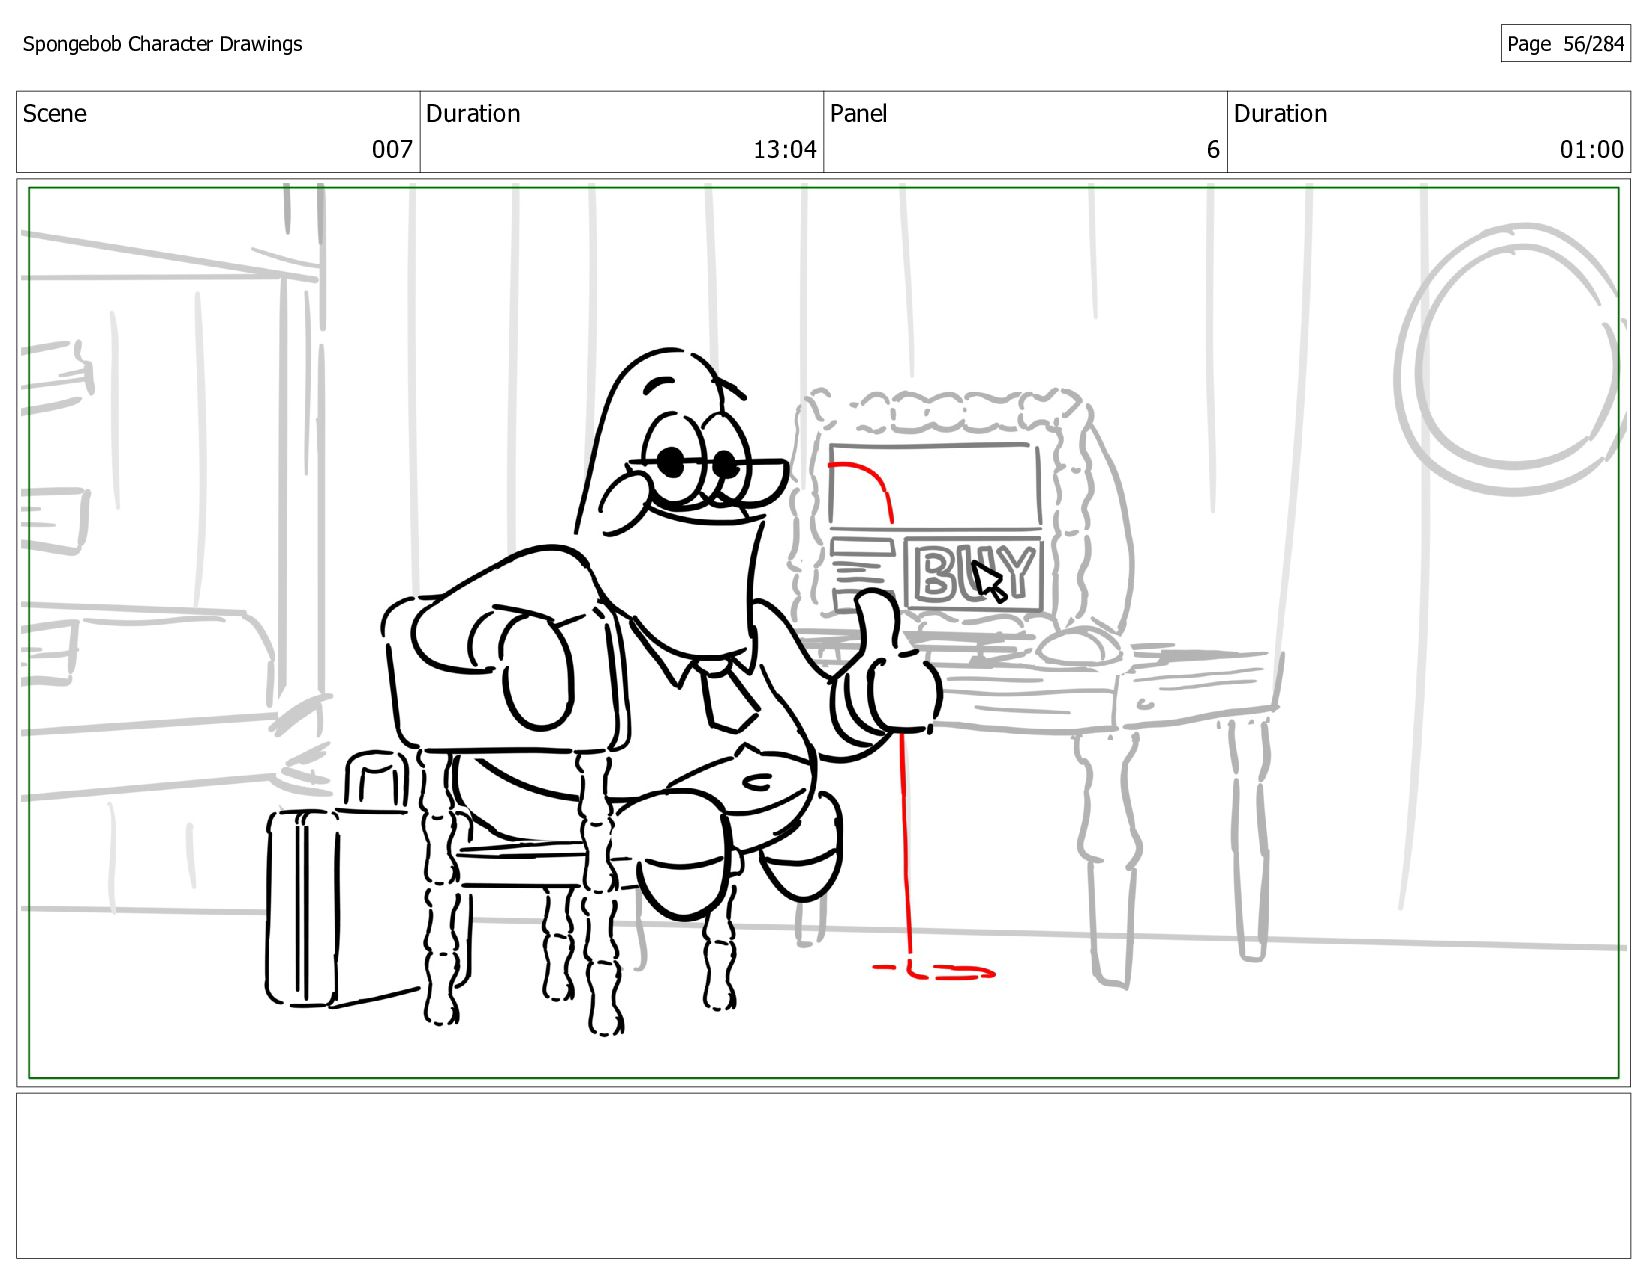Viewport: 1650px width, 1275px height.
Task: Click the 'Page 56/284' page indicator
Action: (1565, 44)
